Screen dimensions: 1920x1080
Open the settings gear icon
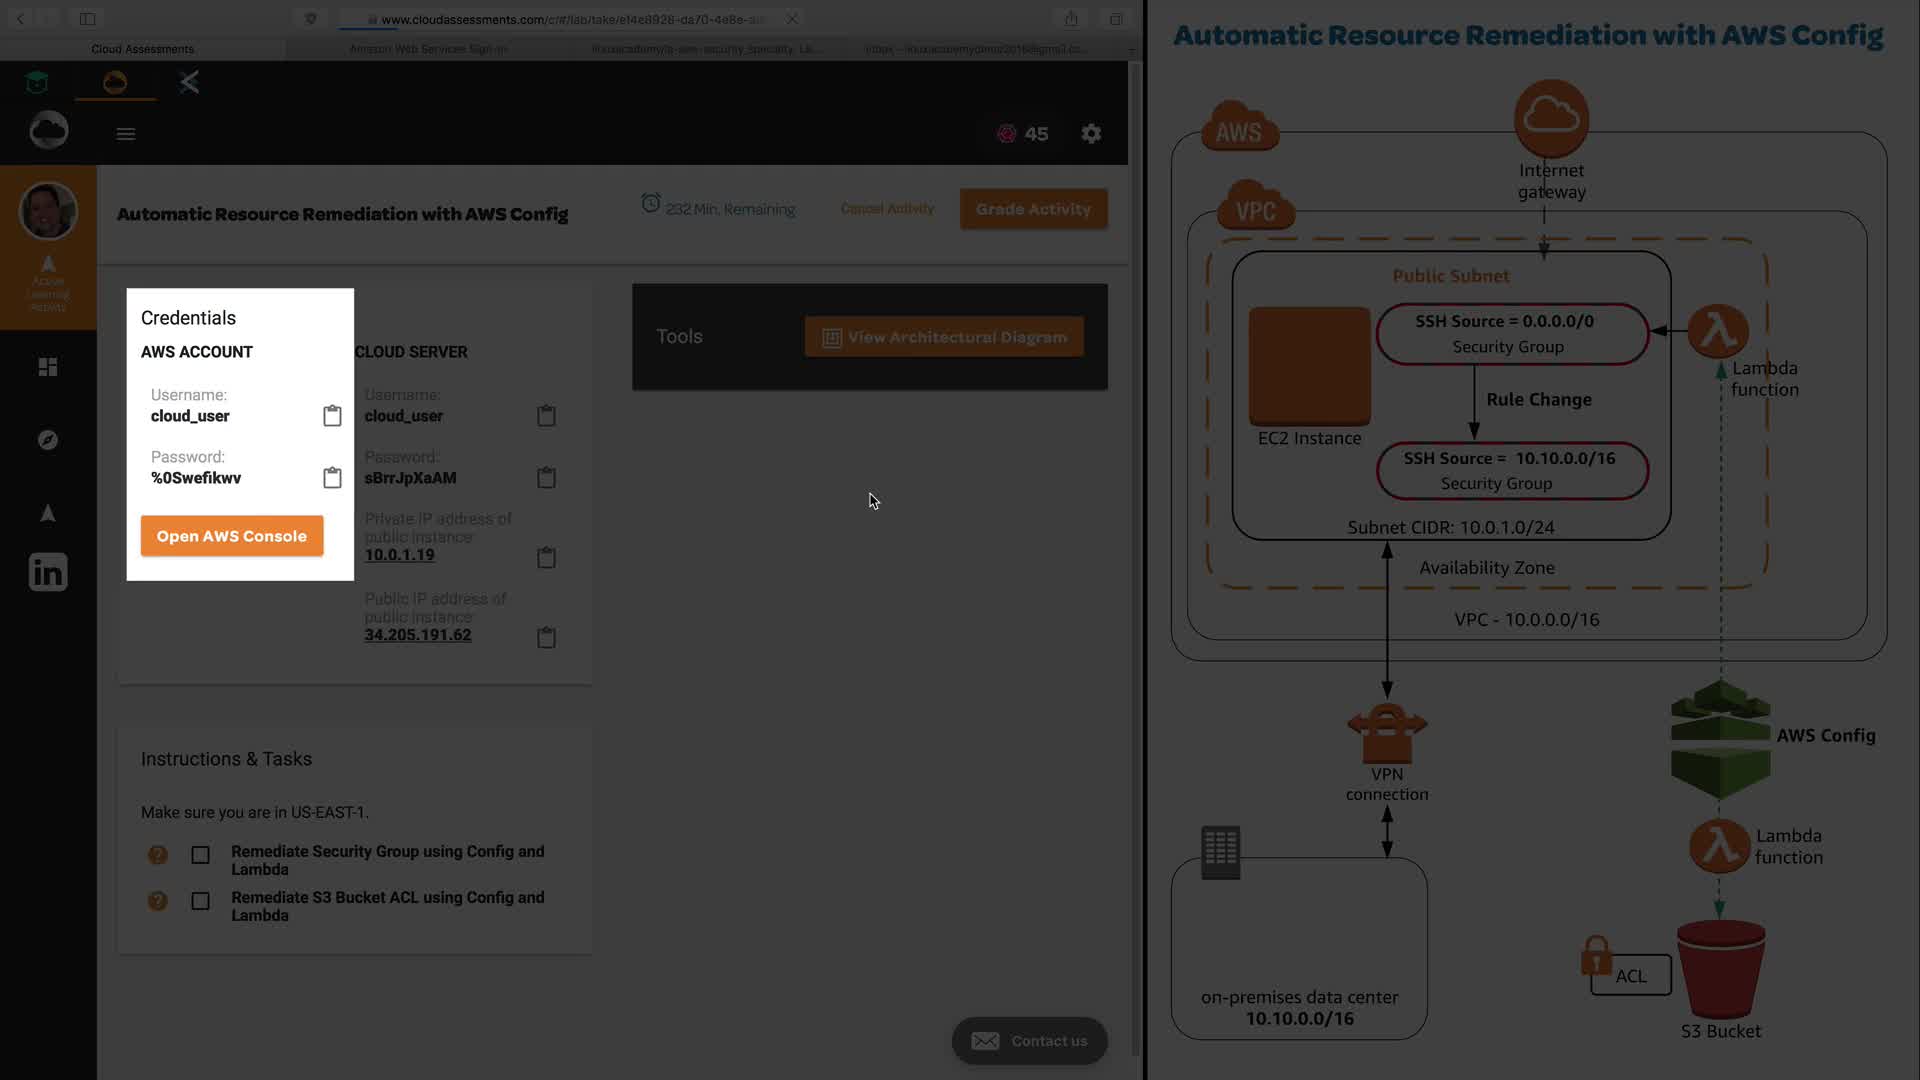(1091, 134)
